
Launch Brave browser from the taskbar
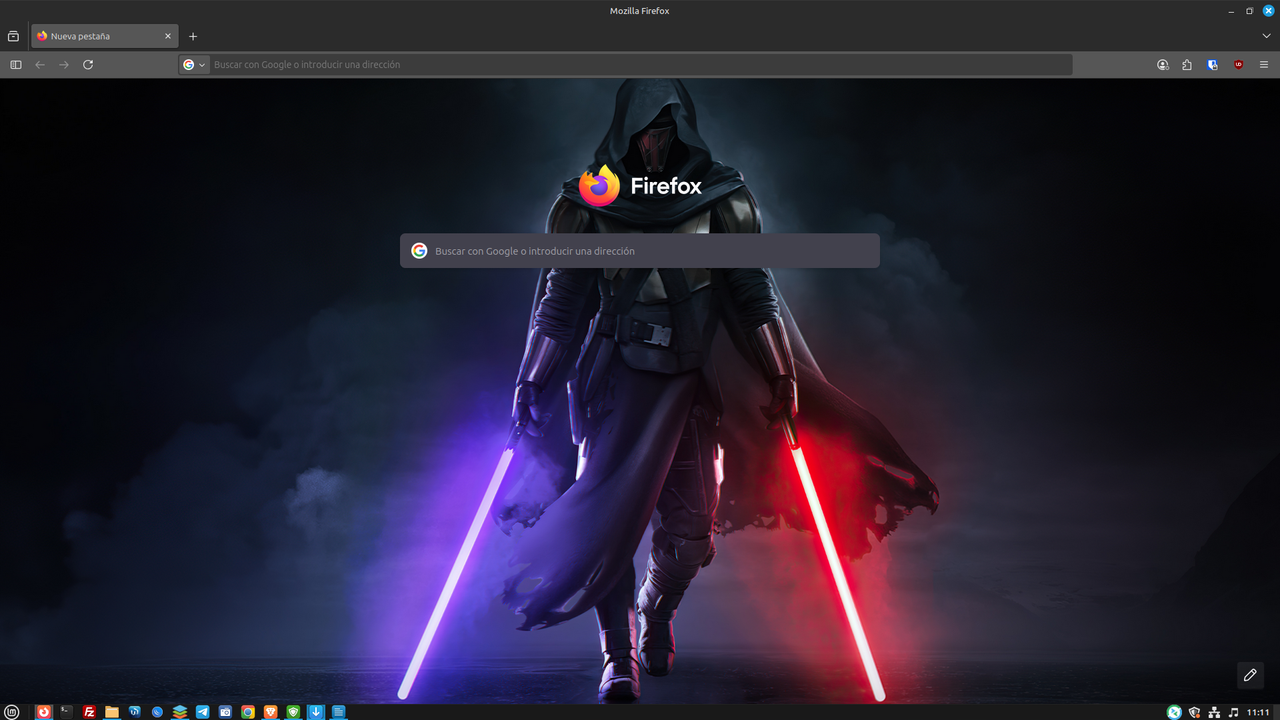tap(271, 712)
